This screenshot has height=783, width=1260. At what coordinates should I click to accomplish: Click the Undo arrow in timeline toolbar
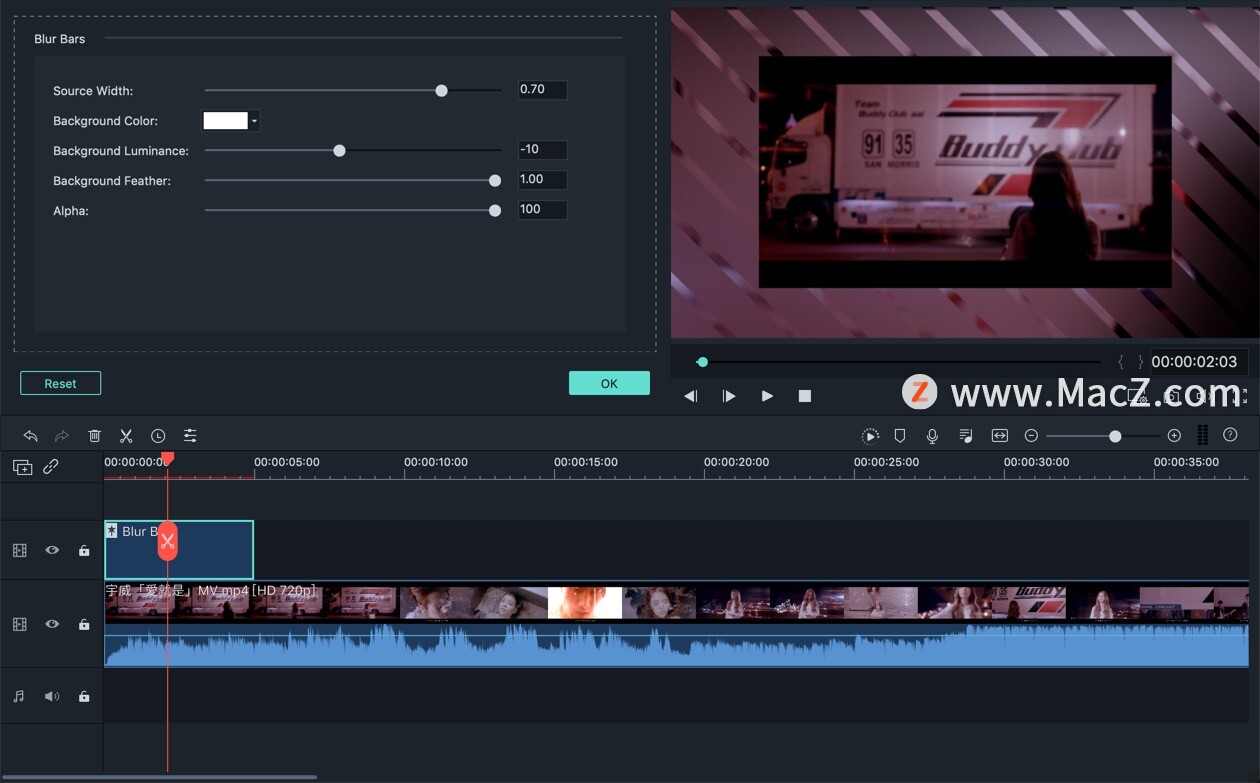click(30, 436)
